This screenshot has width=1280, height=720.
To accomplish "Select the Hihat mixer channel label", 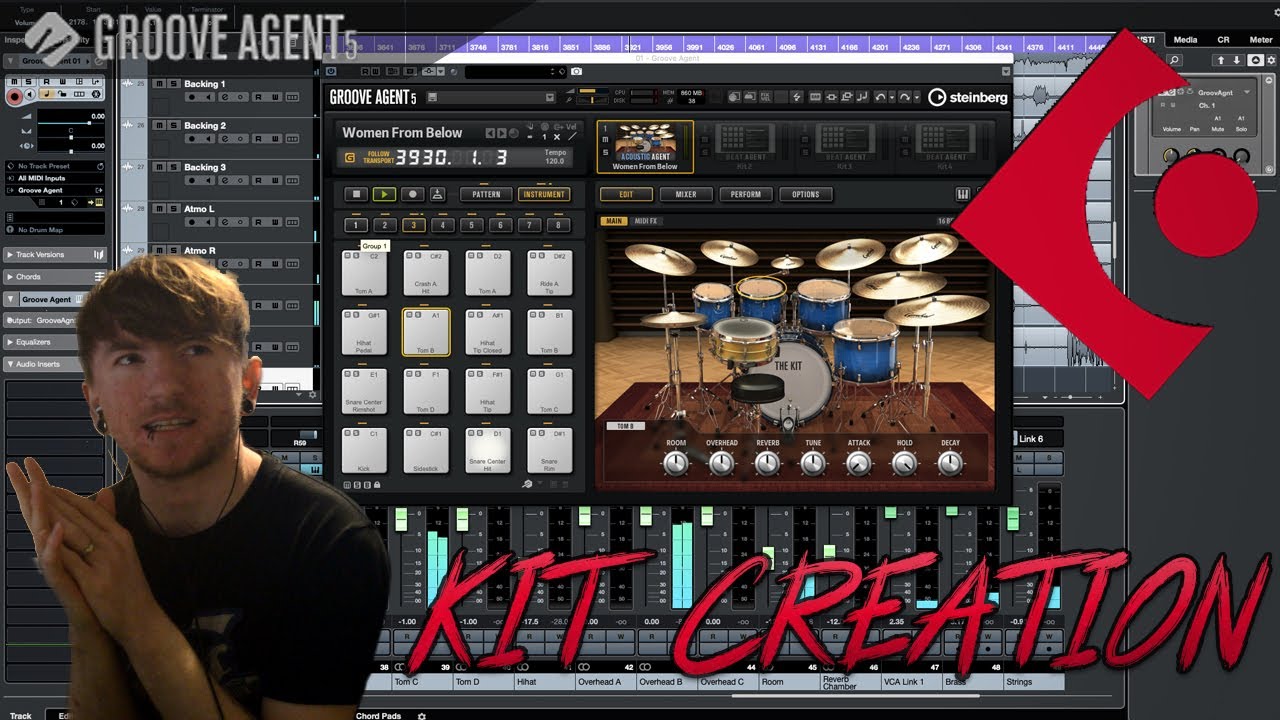I will tap(543, 682).
